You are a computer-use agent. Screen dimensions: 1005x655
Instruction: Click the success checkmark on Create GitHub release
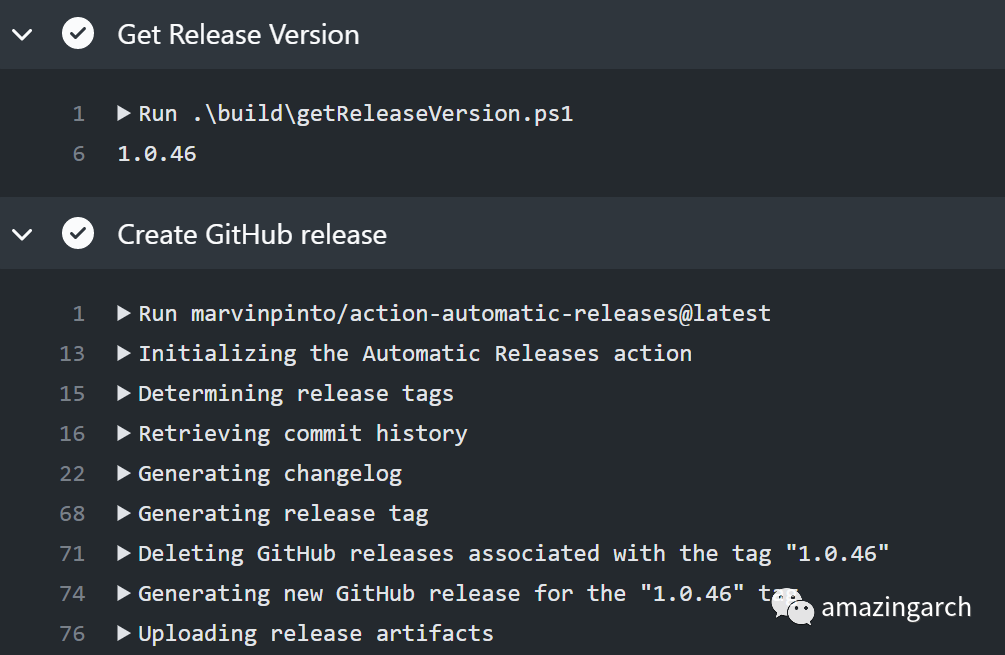77,234
